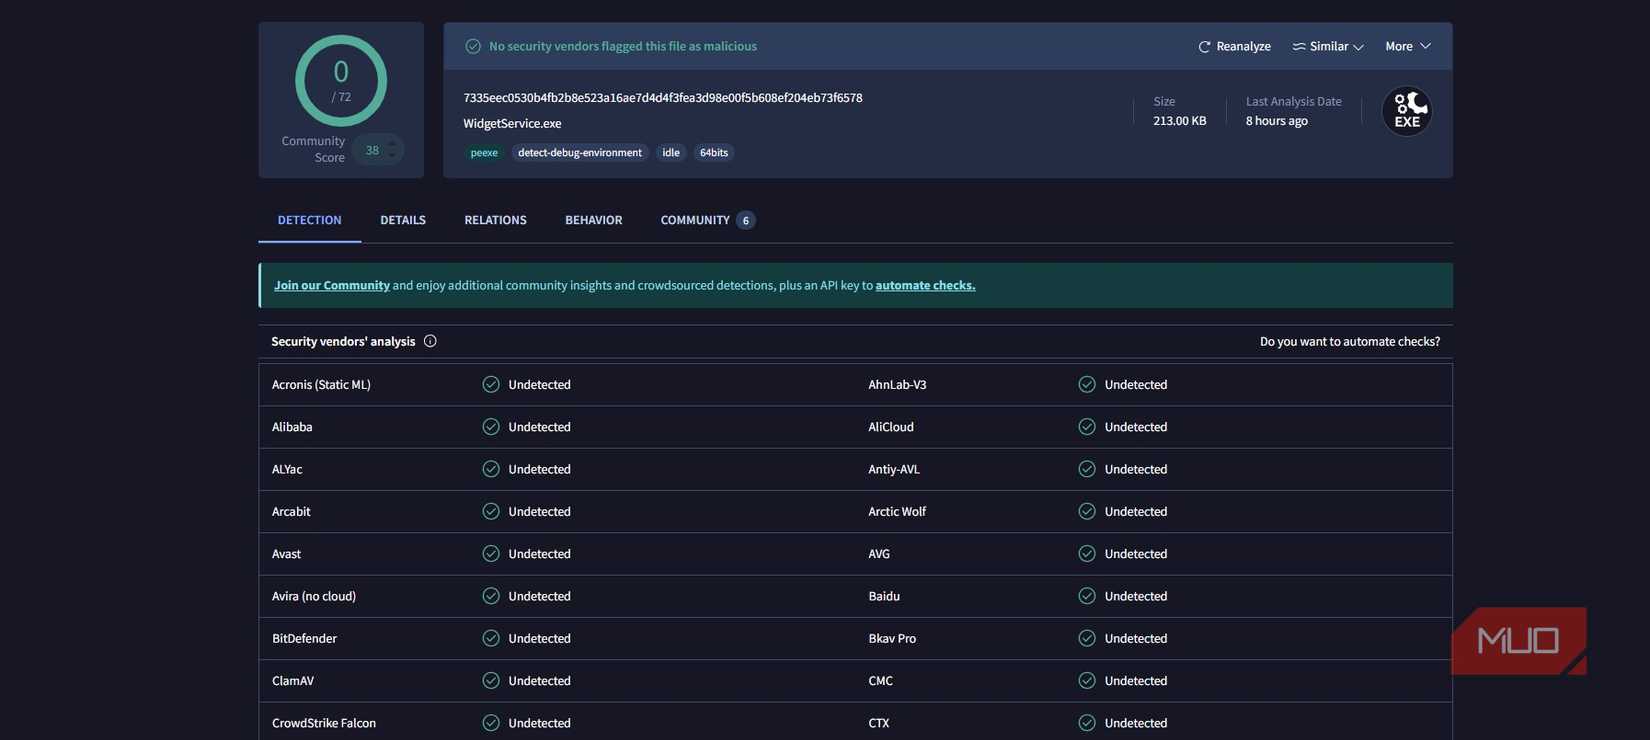Click the check icon in the Bkav Pro row
1650x740 pixels.
(x=1087, y=638)
